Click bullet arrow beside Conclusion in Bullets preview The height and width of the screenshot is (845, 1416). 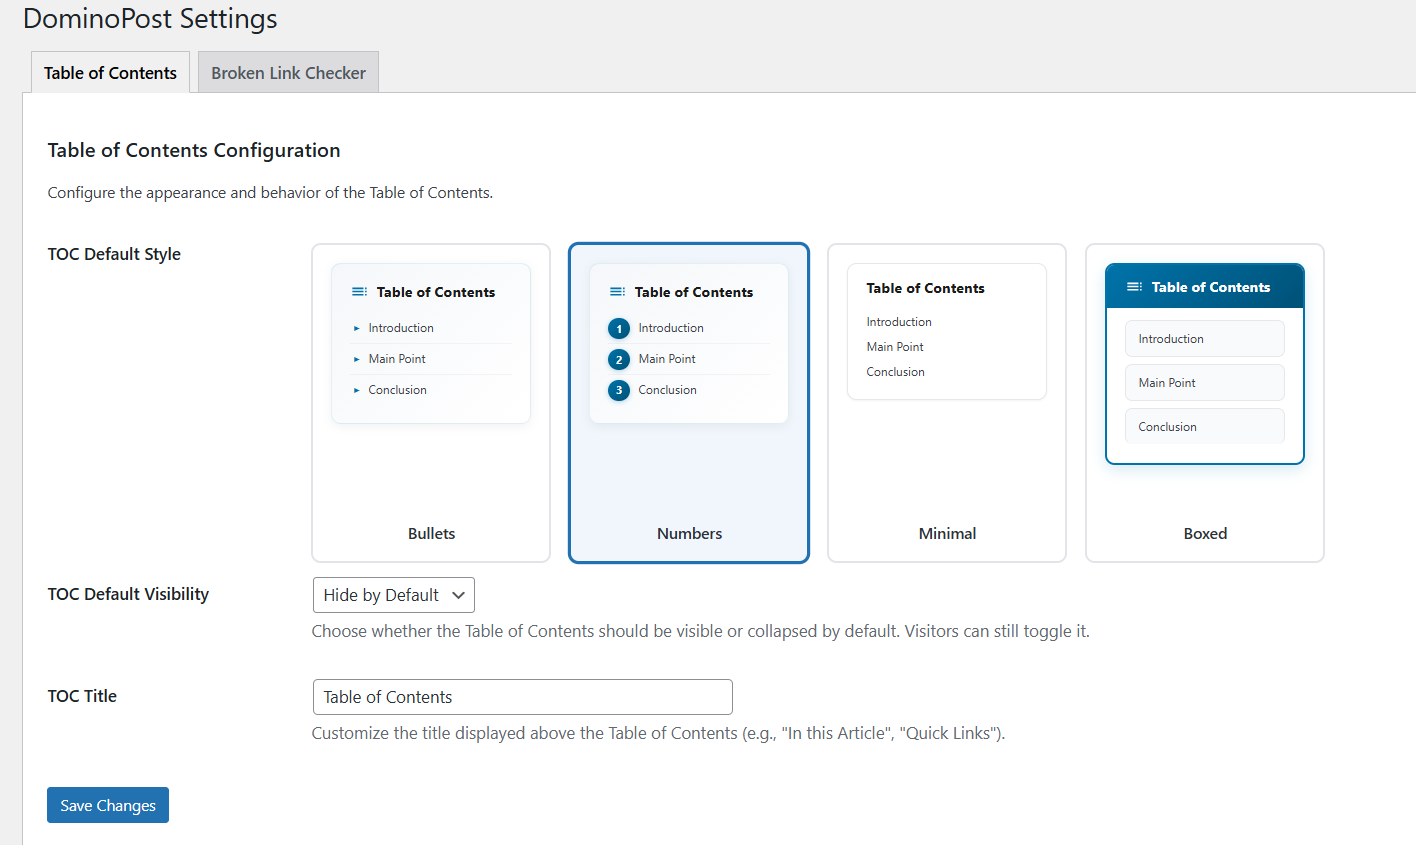[356, 390]
